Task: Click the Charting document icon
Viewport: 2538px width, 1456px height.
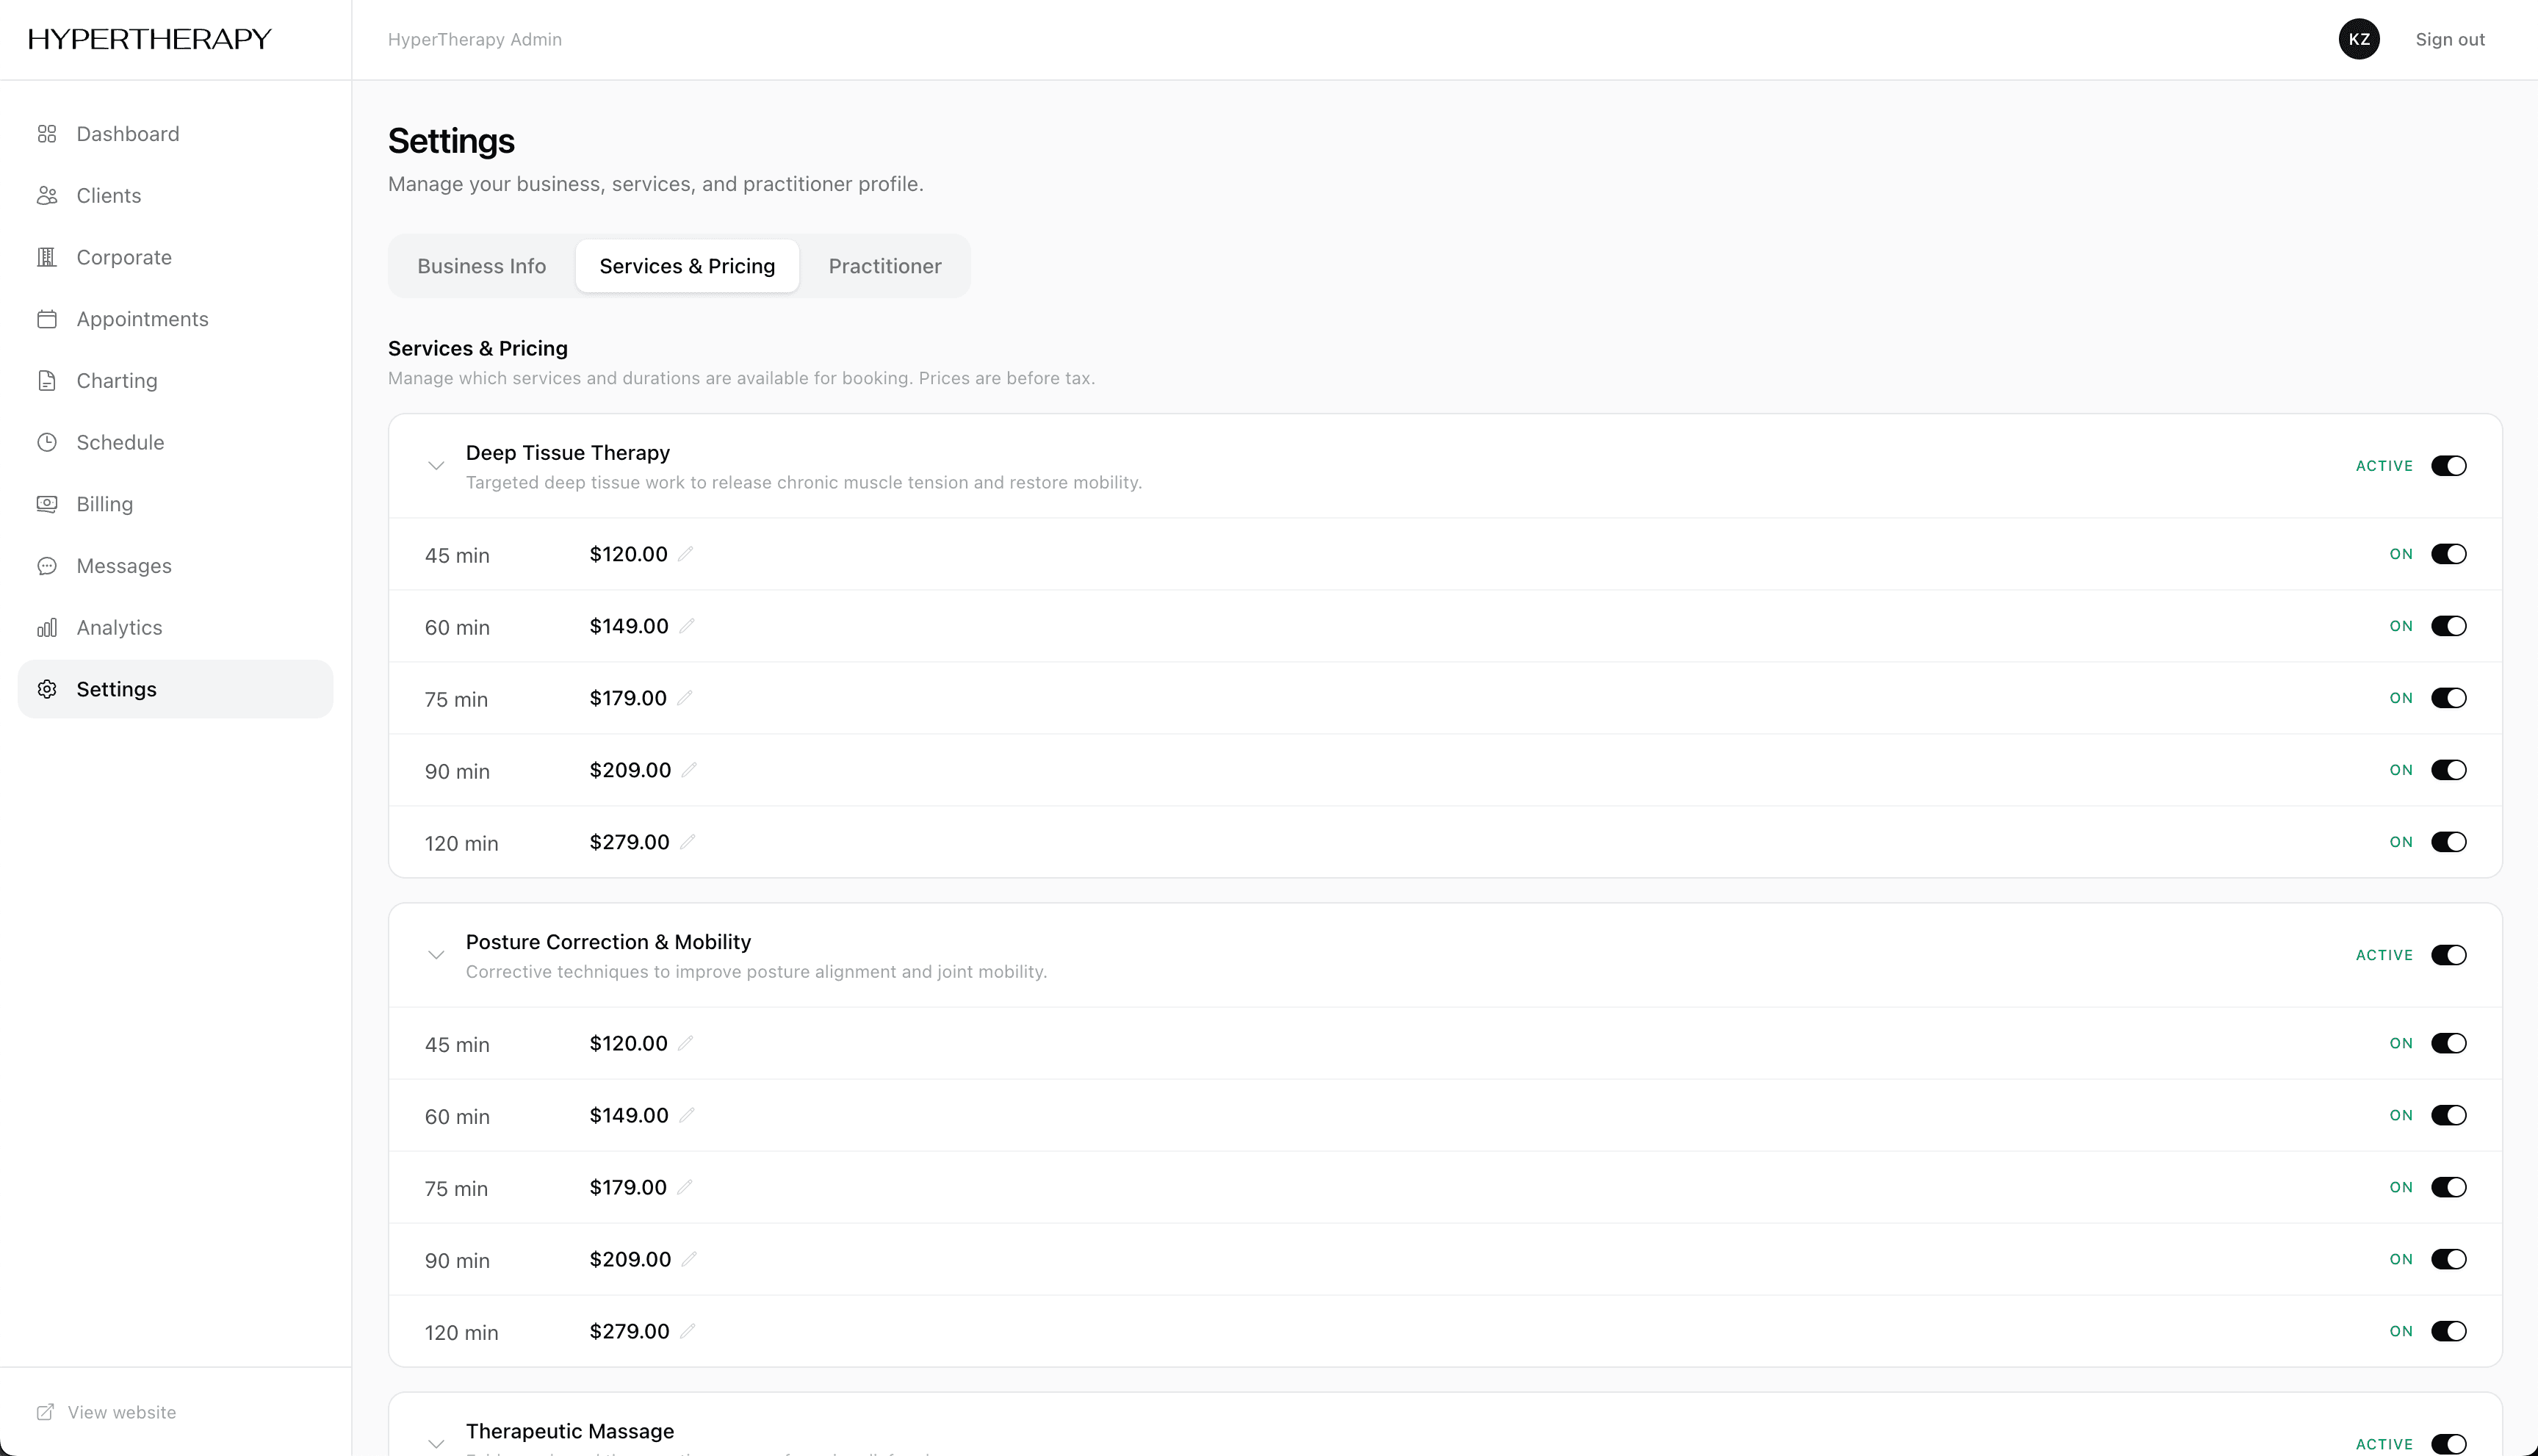Action: tap(47, 380)
